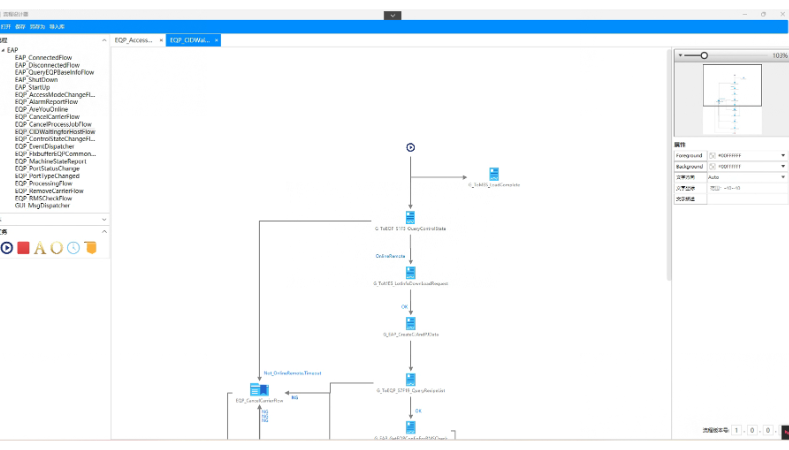
Task: Open the Auto property dropdown
Action: [783, 177]
